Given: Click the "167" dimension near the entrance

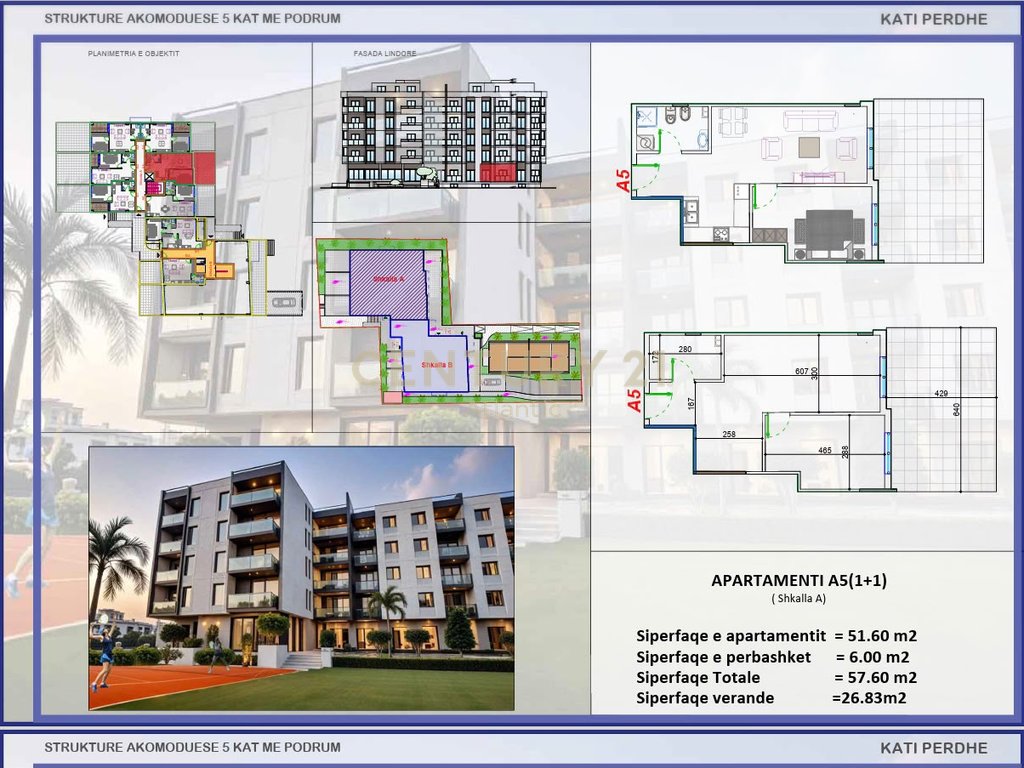Looking at the screenshot, I should tap(692, 404).
